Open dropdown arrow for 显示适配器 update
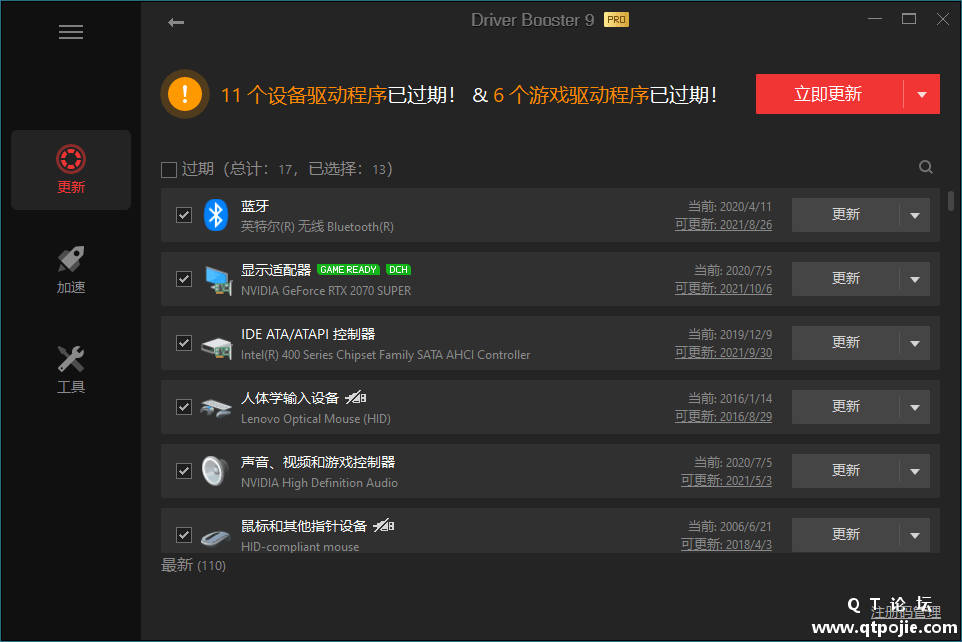The width and height of the screenshot is (962, 642). (x=915, y=279)
